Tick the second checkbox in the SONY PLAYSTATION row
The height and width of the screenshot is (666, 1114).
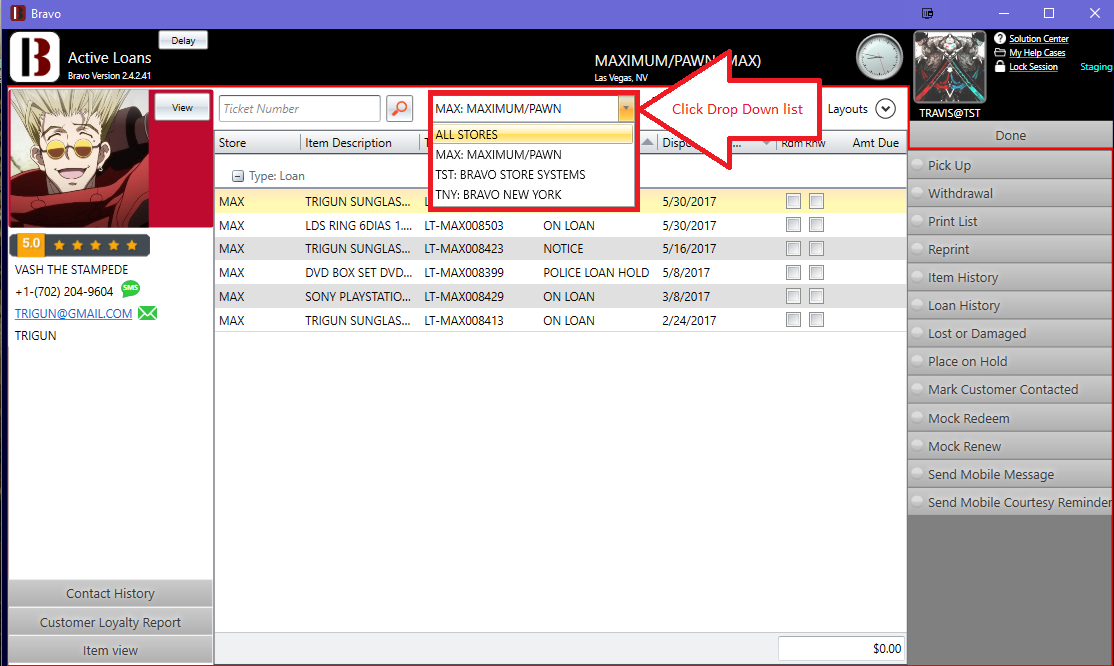(x=816, y=296)
